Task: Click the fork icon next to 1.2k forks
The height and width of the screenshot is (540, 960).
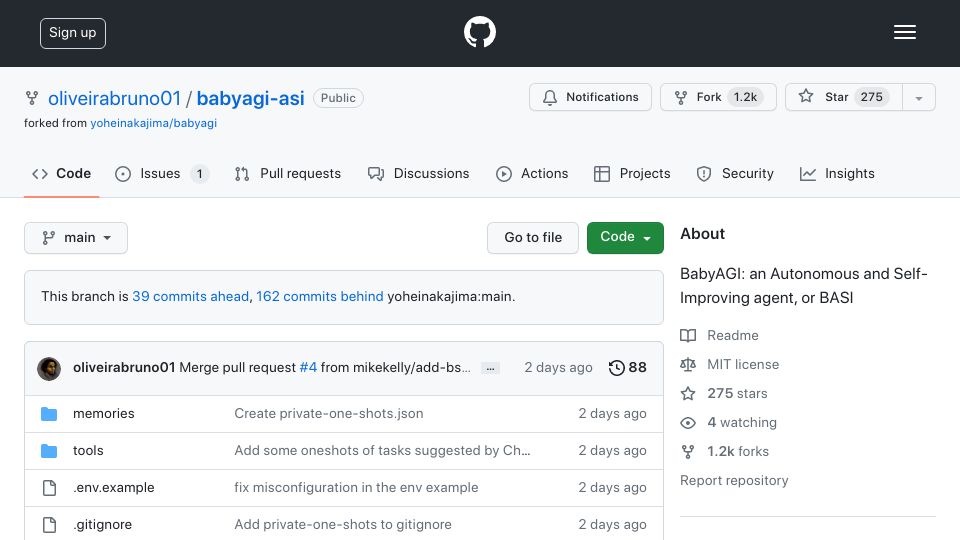Action: pyautogui.click(x=688, y=452)
